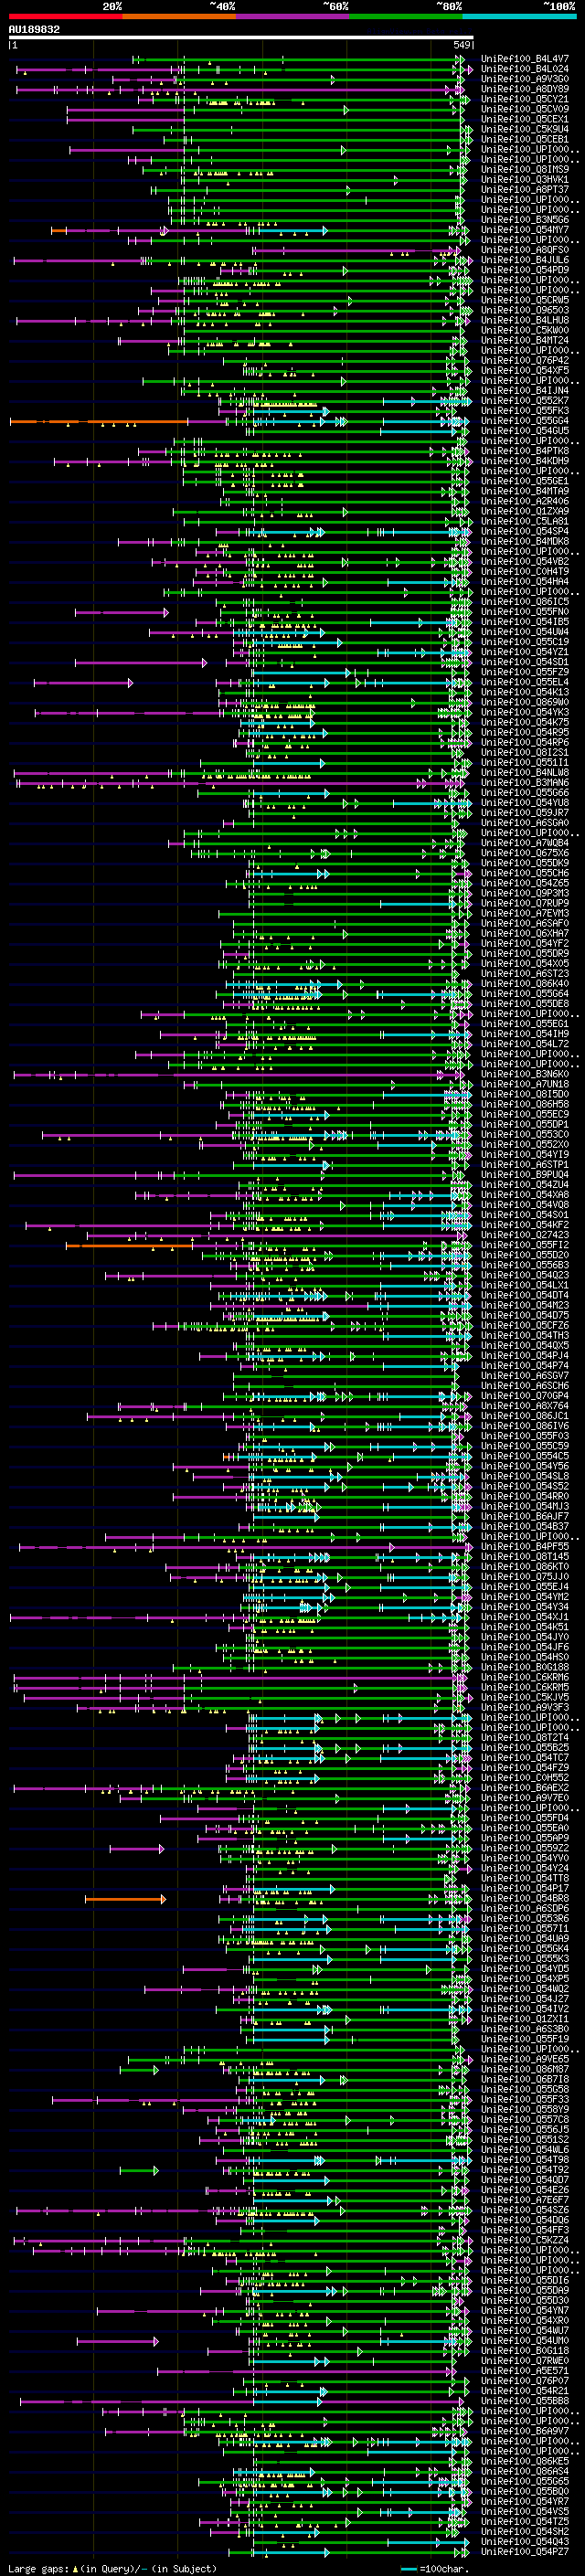Select label UniRef100_B9PUQ4
This screenshot has width=585, height=2576.
pos(525,1174)
